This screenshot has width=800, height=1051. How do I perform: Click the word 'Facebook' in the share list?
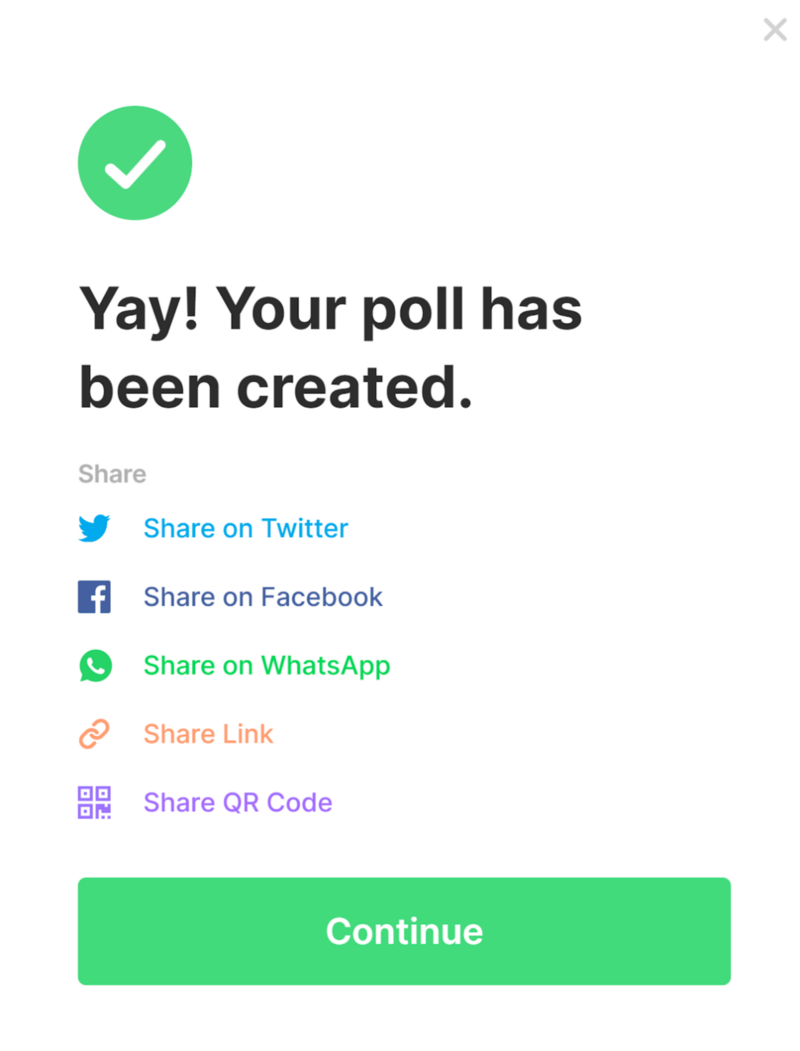click(322, 597)
